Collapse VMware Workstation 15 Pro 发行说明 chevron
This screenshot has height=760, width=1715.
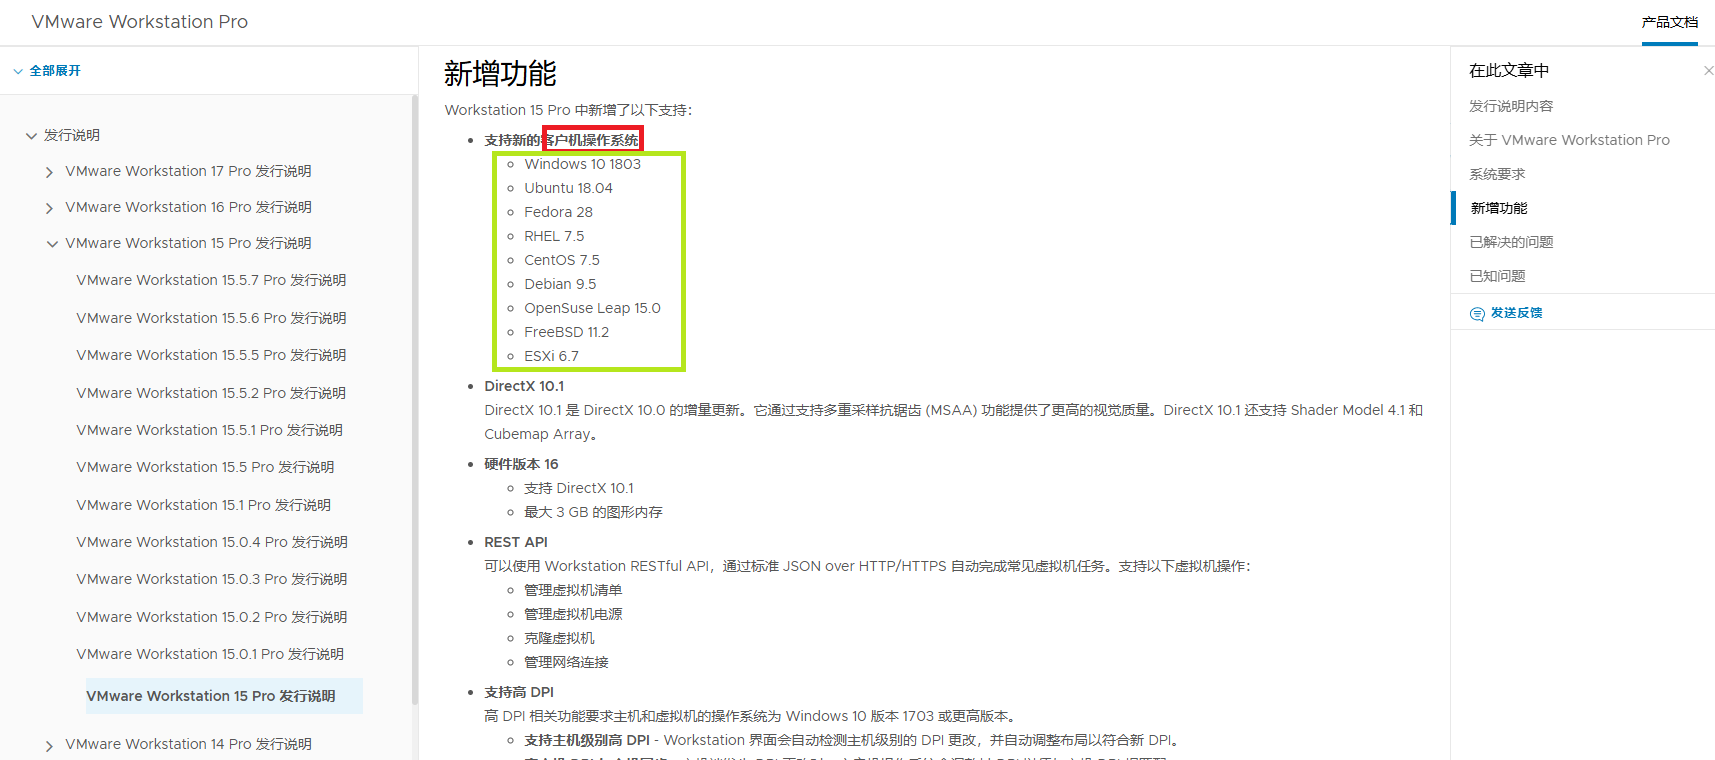click(x=52, y=244)
